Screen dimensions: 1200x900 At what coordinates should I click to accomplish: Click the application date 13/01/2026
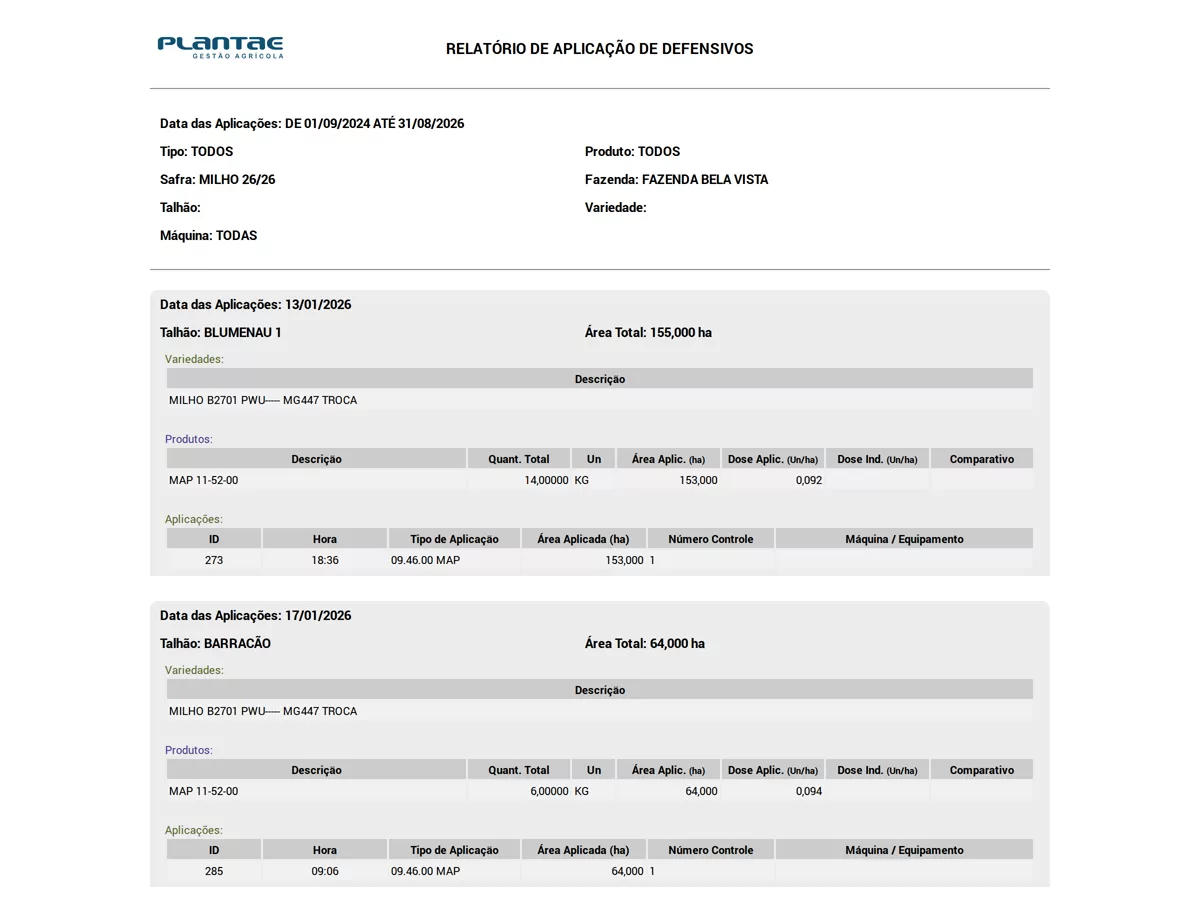pos(318,305)
